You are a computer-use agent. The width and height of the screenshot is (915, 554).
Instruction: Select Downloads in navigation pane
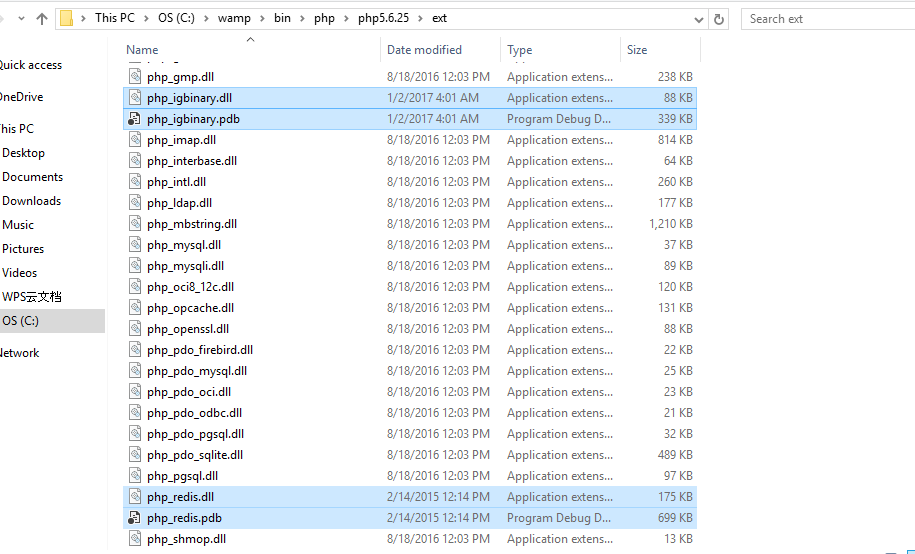(32, 201)
